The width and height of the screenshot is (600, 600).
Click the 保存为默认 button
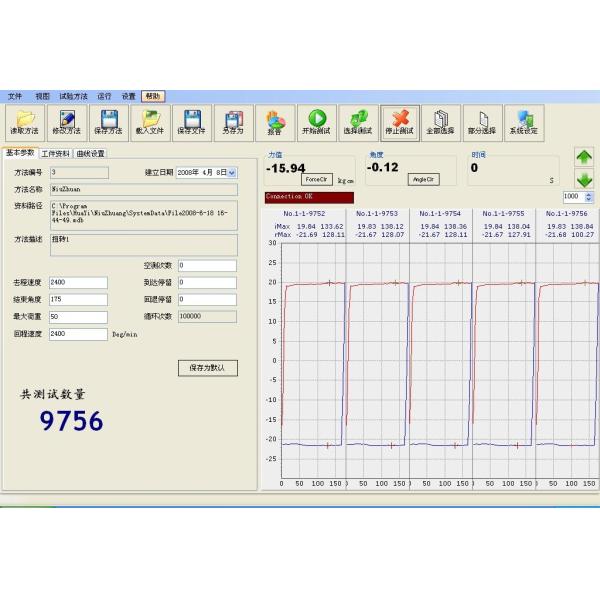tap(207, 368)
